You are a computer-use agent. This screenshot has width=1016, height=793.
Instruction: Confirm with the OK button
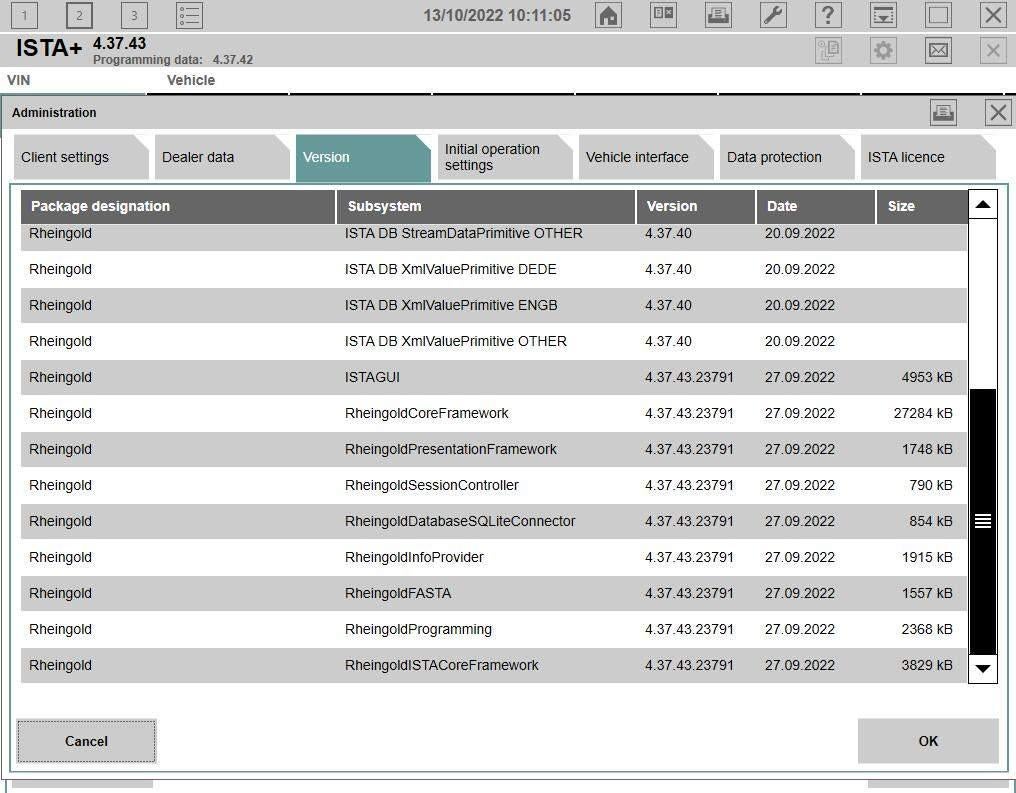pyautogui.click(x=927, y=741)
